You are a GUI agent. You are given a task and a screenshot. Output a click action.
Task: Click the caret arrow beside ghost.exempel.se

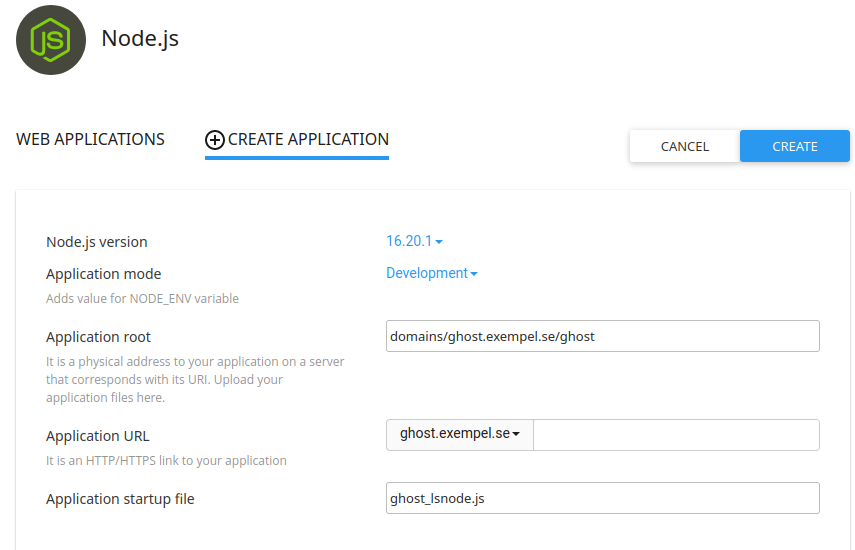(x=517, y=434)
